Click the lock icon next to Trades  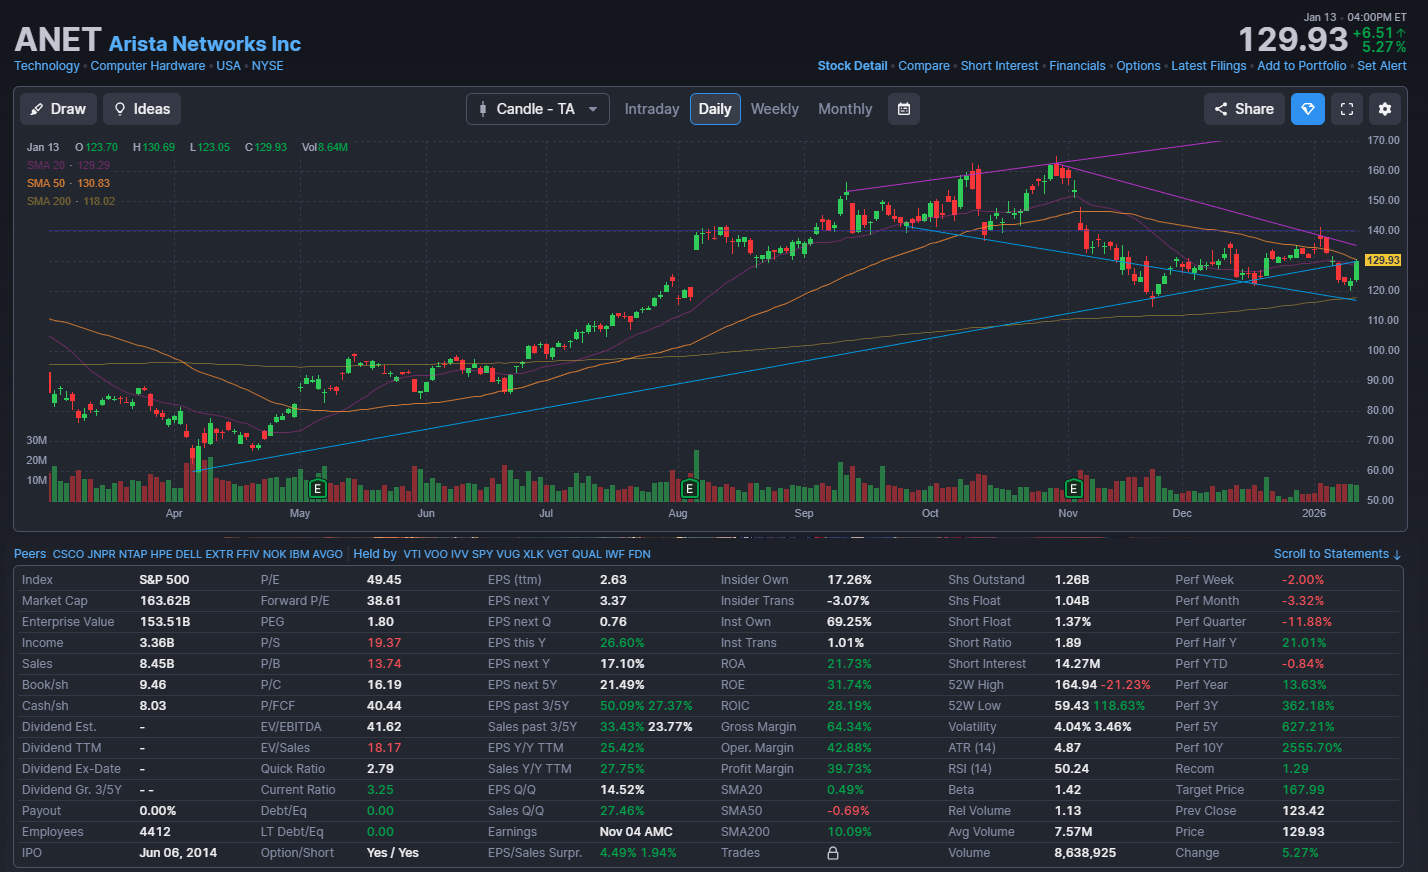(833, 853)
